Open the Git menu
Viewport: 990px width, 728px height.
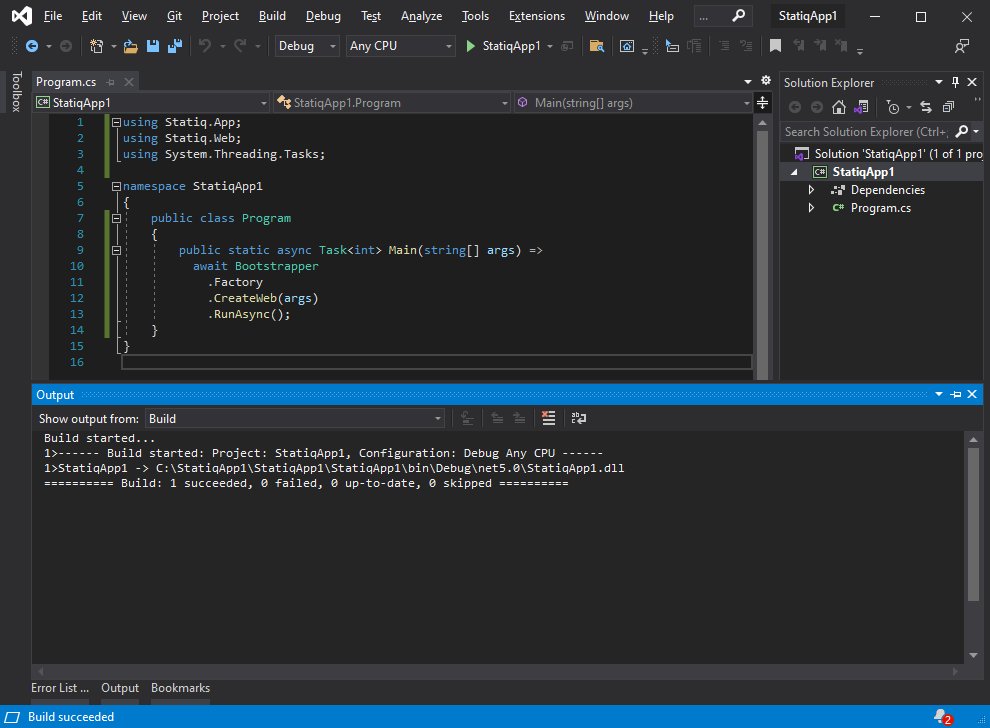pos(174,16)
